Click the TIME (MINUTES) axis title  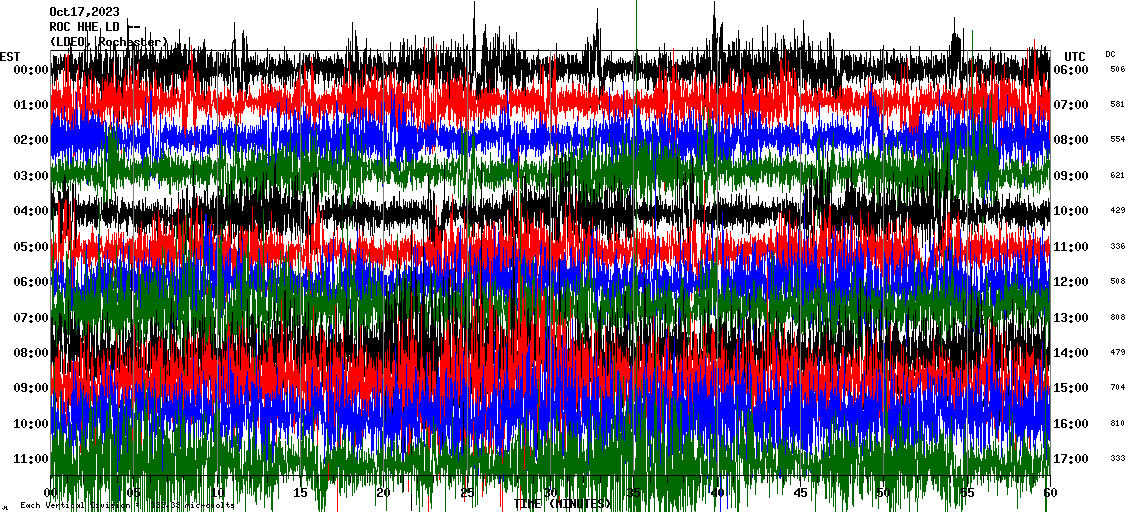tap(563, 504)
